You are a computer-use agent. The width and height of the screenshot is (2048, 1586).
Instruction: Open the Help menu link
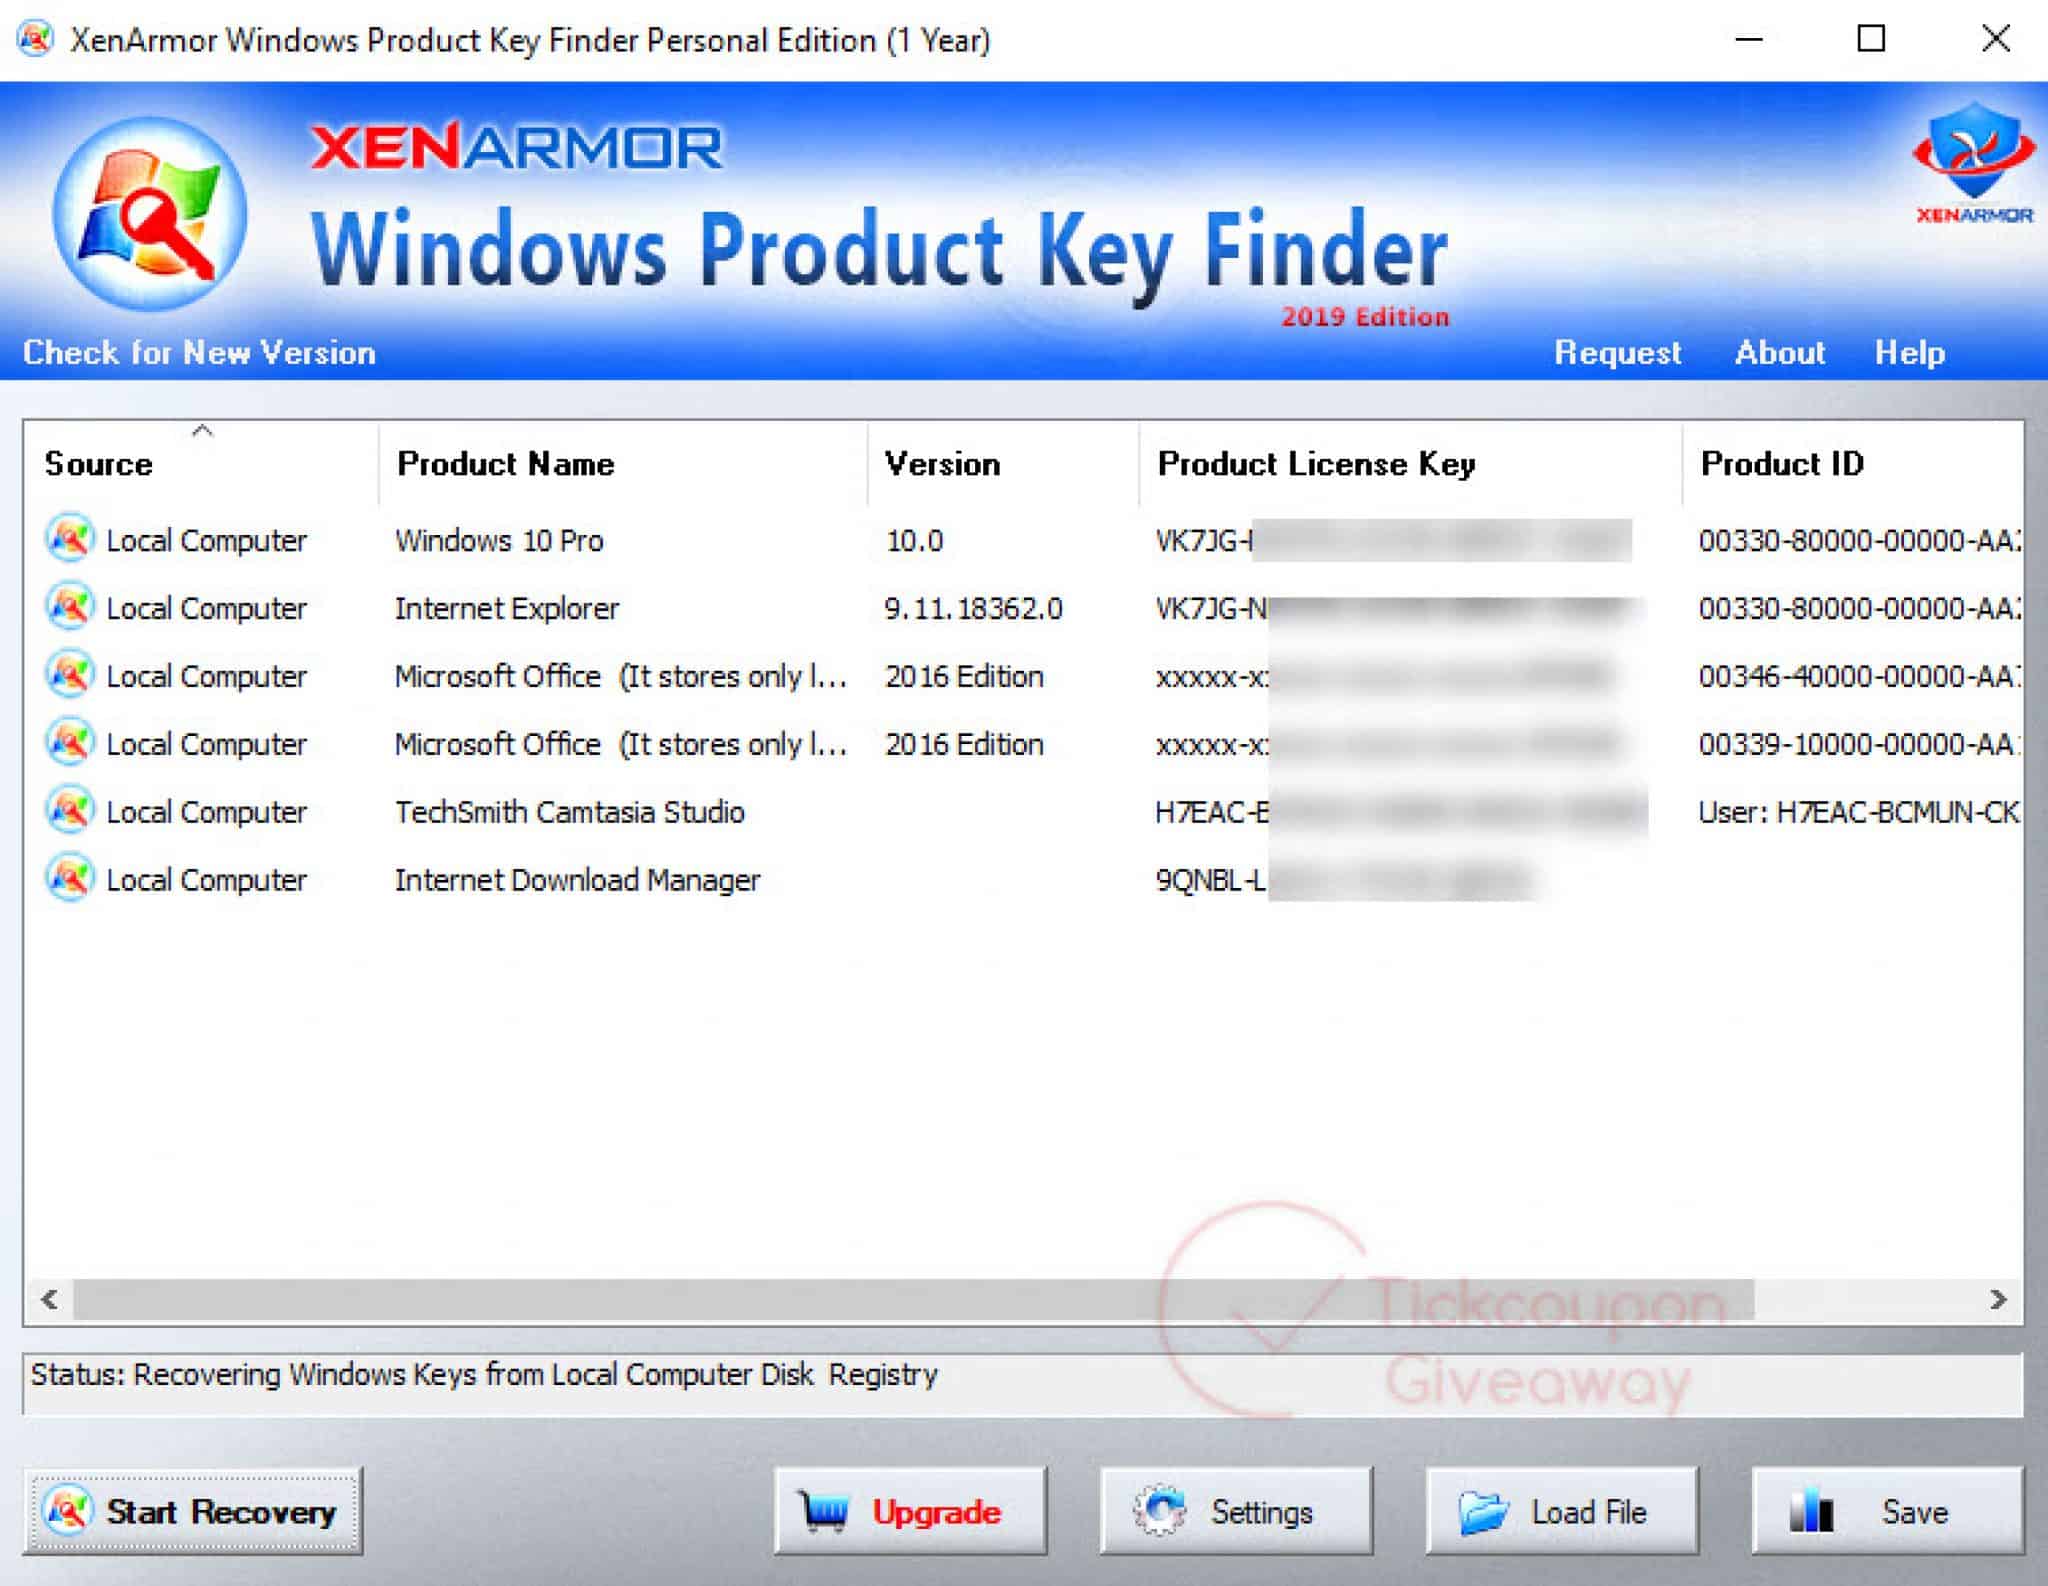(1909, 353)
